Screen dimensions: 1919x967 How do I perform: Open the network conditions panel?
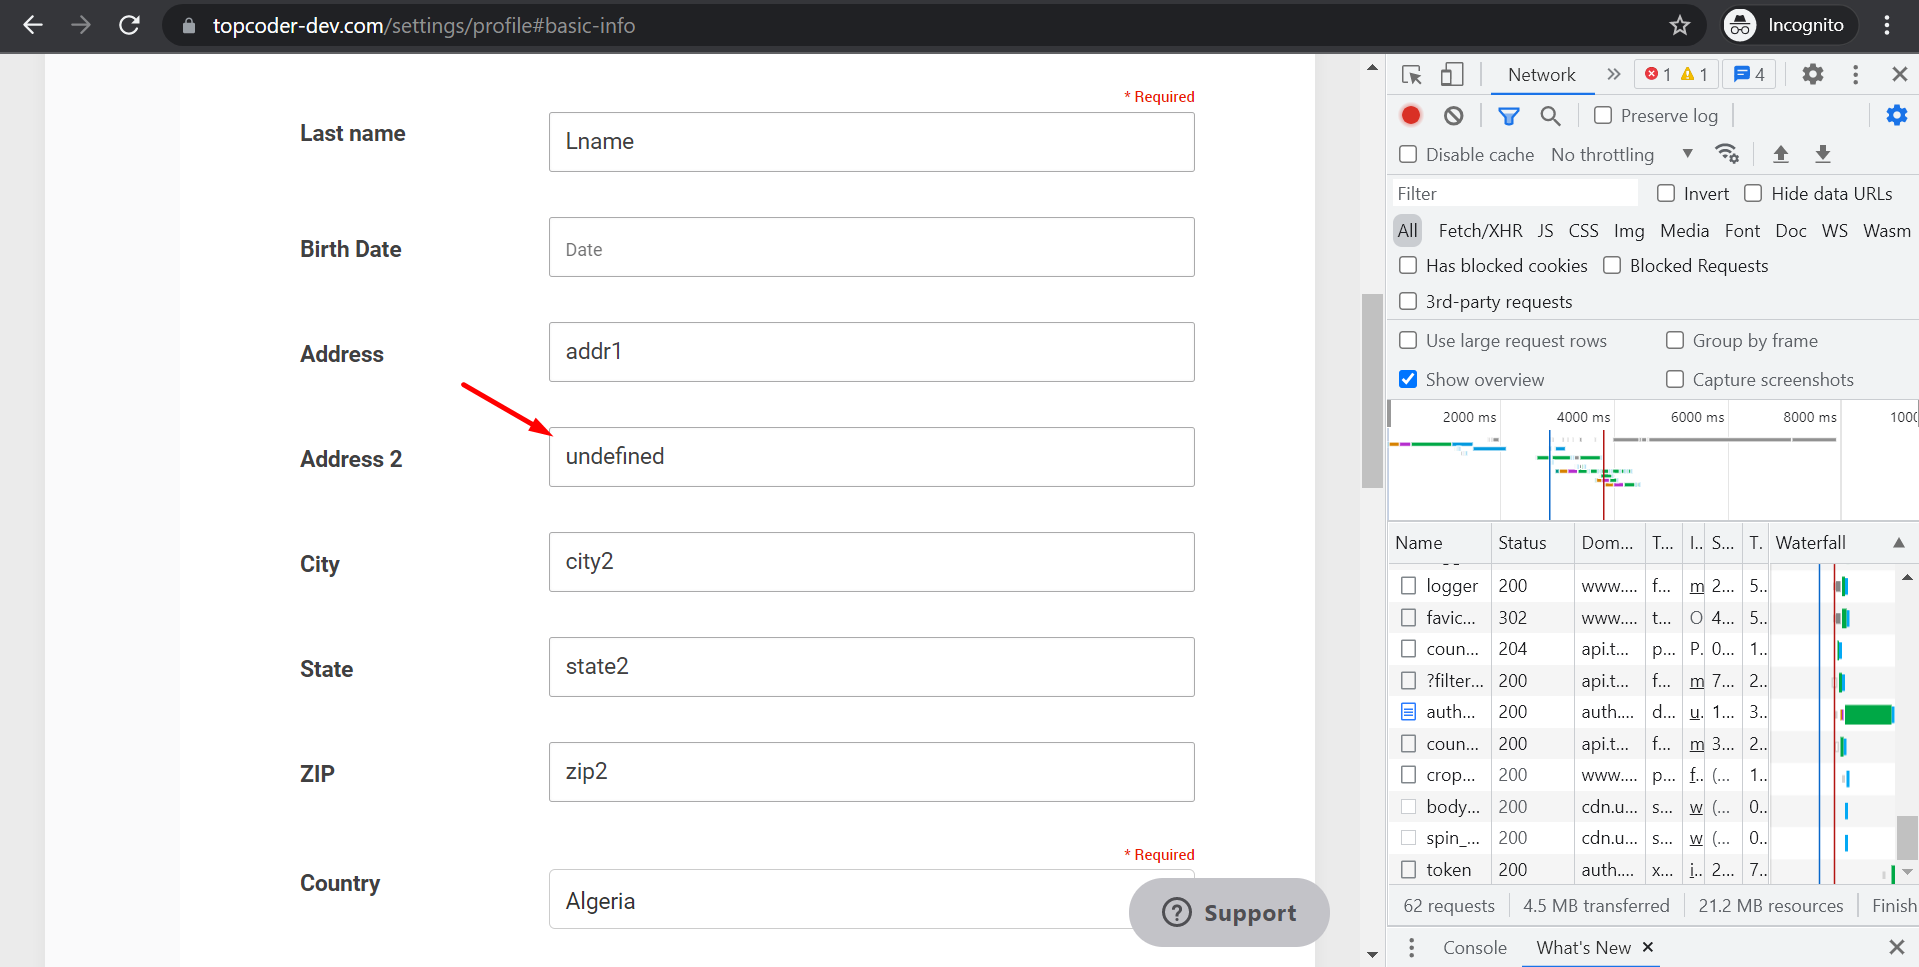pos(1728,154)
